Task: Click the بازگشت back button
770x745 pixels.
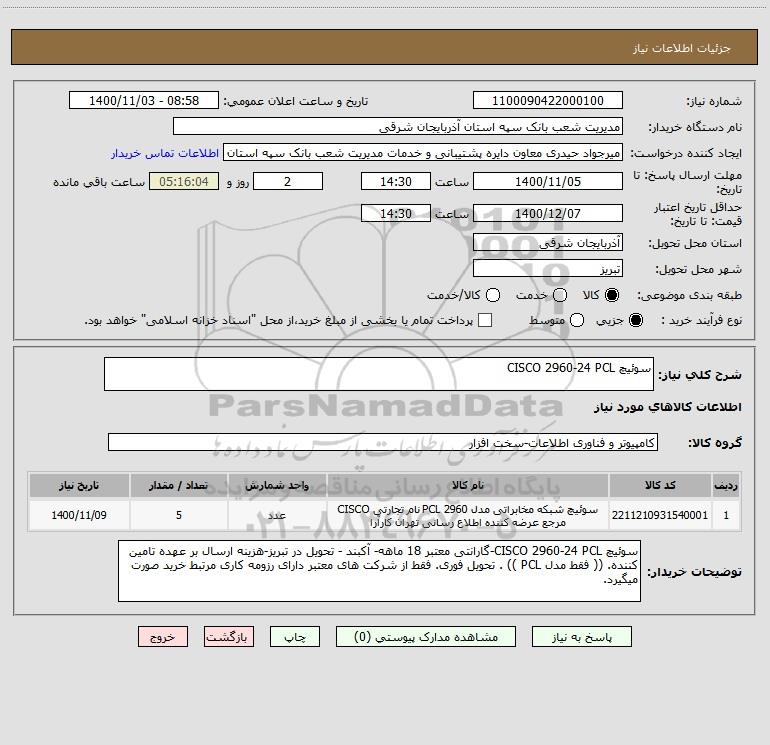Action: click(229, 636)
